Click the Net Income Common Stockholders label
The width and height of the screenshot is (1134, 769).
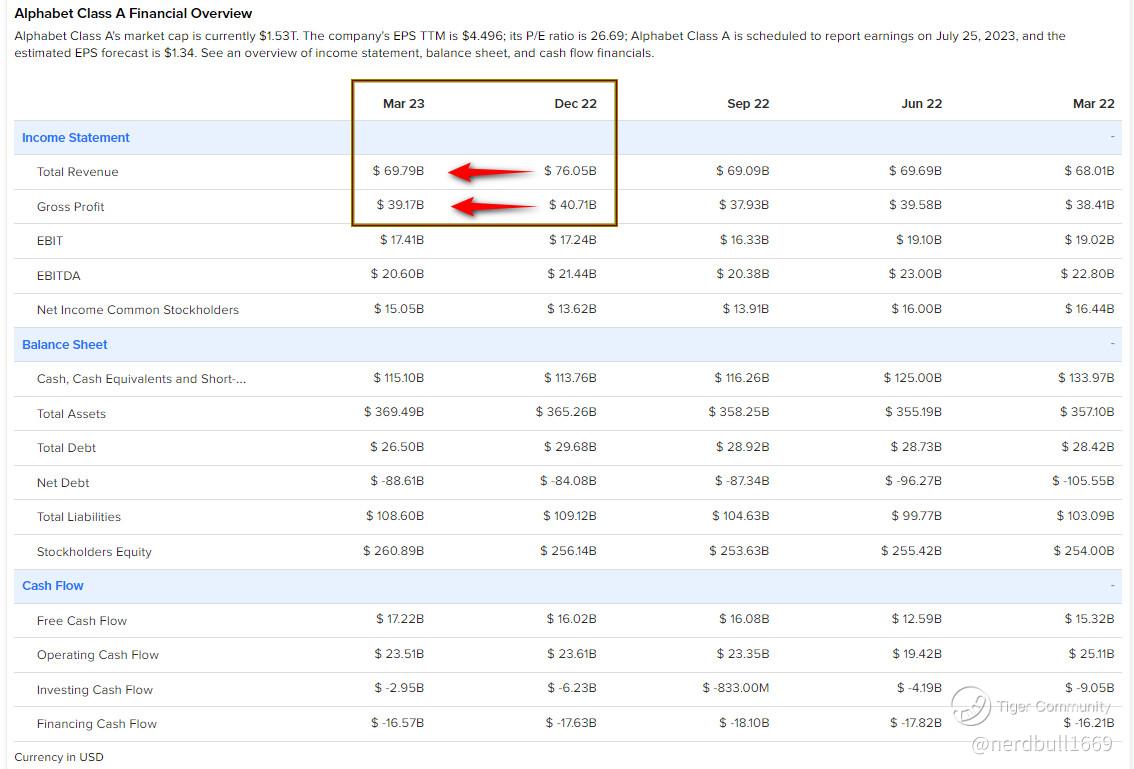pos(138,310)
